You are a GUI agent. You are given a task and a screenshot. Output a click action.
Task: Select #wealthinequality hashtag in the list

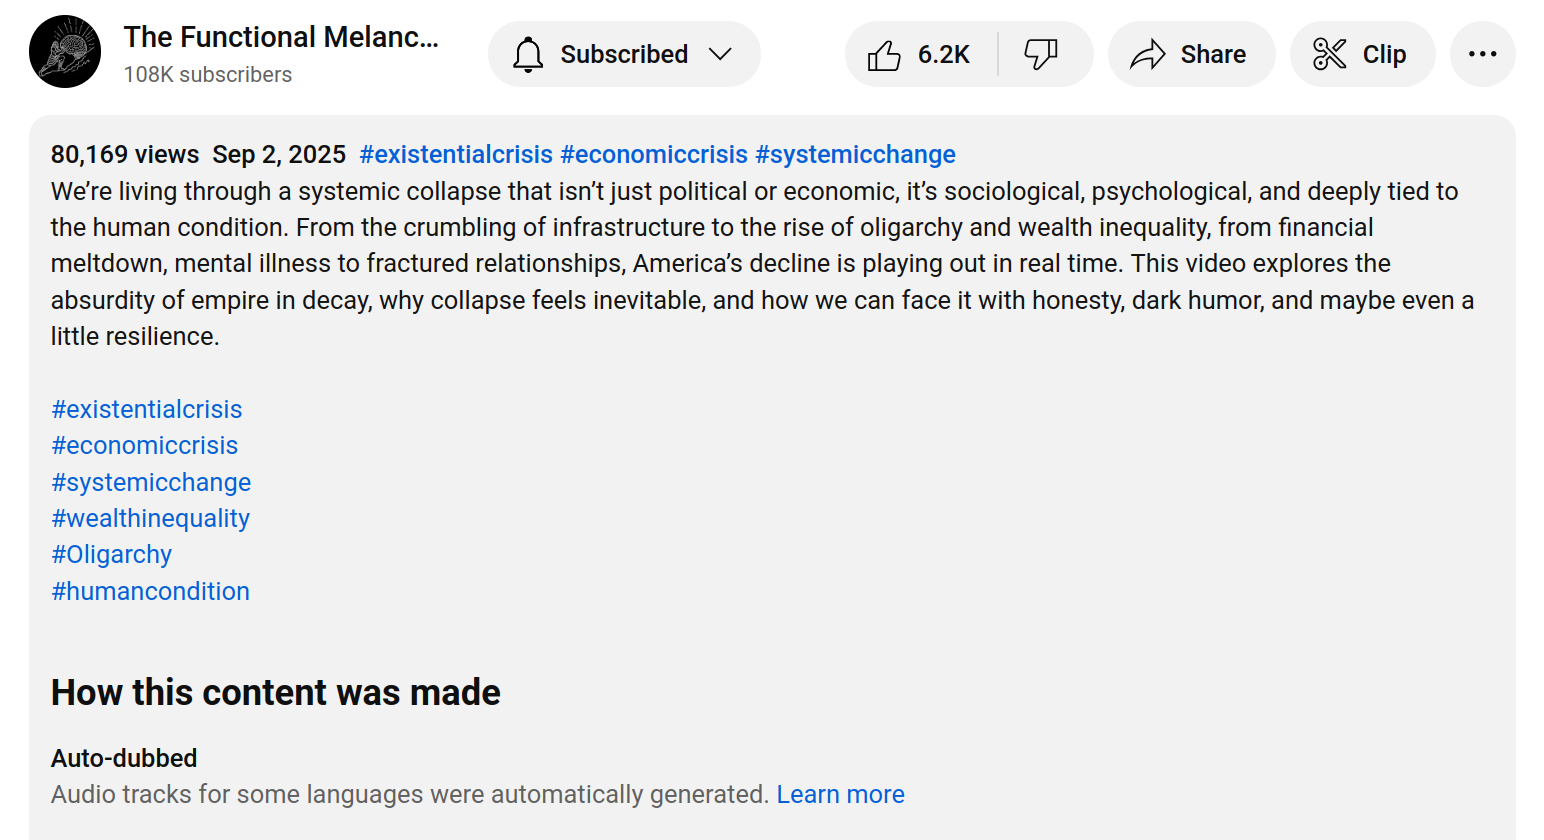pos(151,518)
